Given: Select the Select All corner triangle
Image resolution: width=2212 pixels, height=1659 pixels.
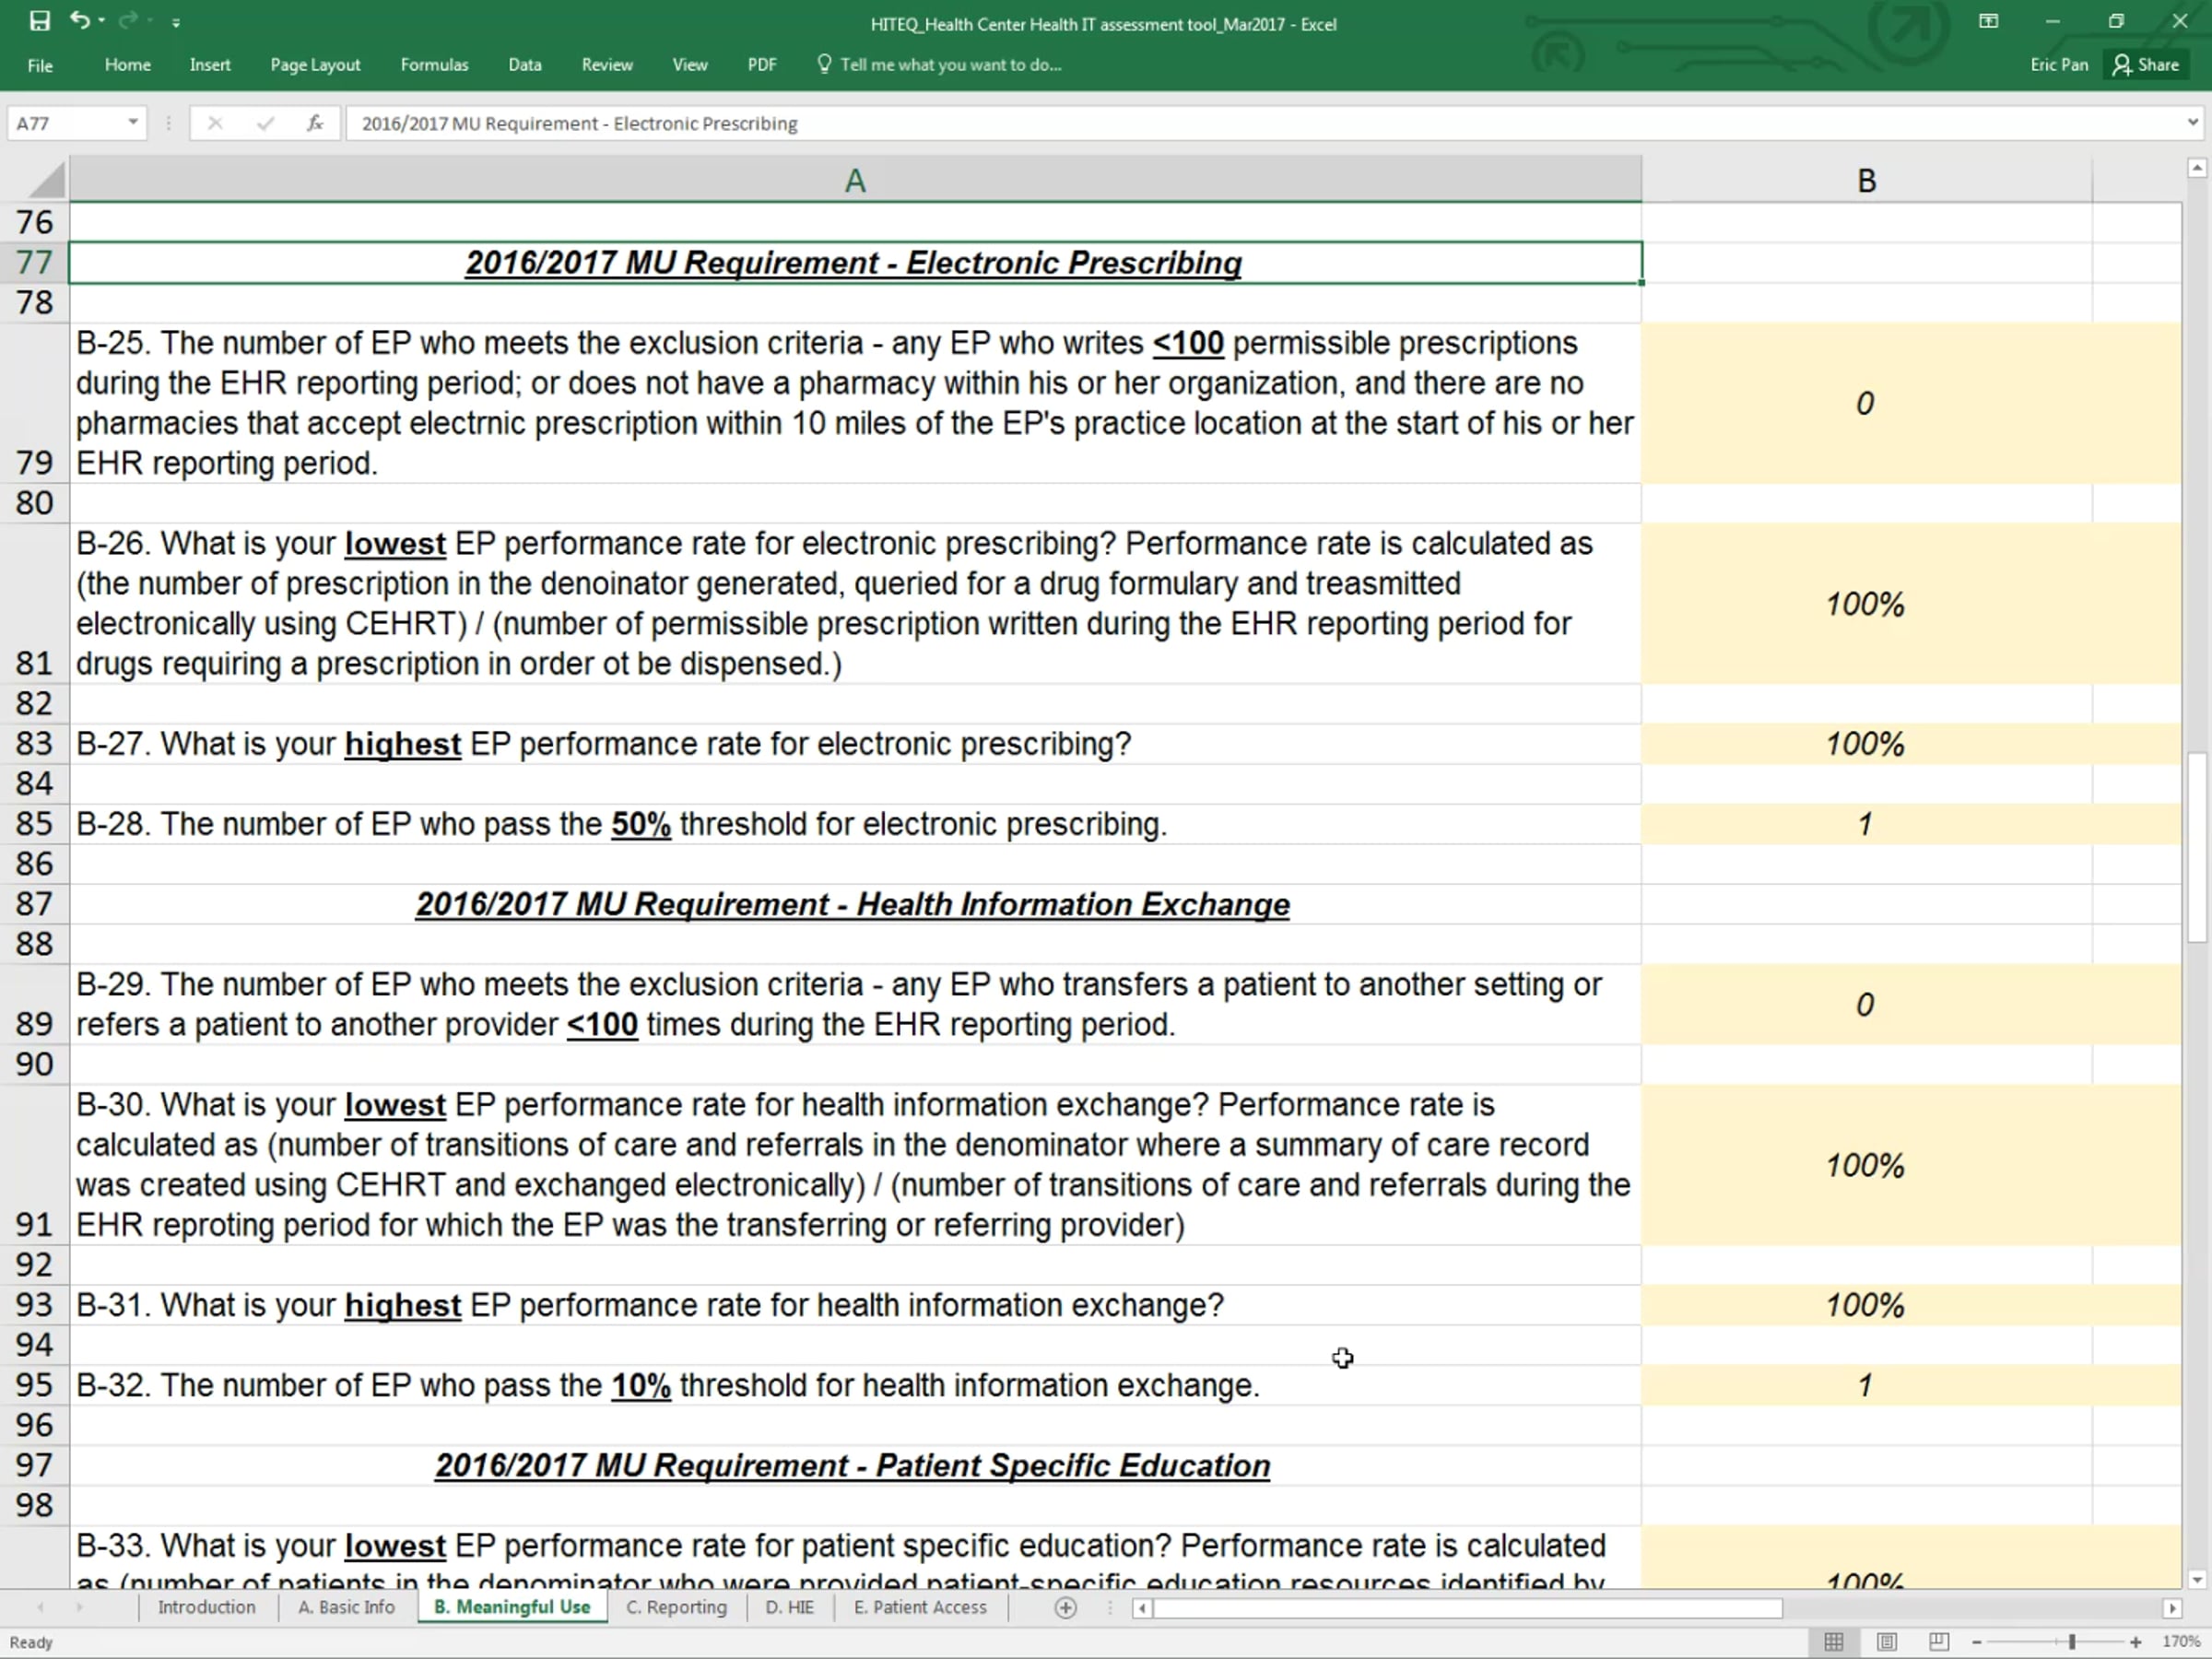Looking at the screenshot, I should pyautogui.click(x=47, y=180).
